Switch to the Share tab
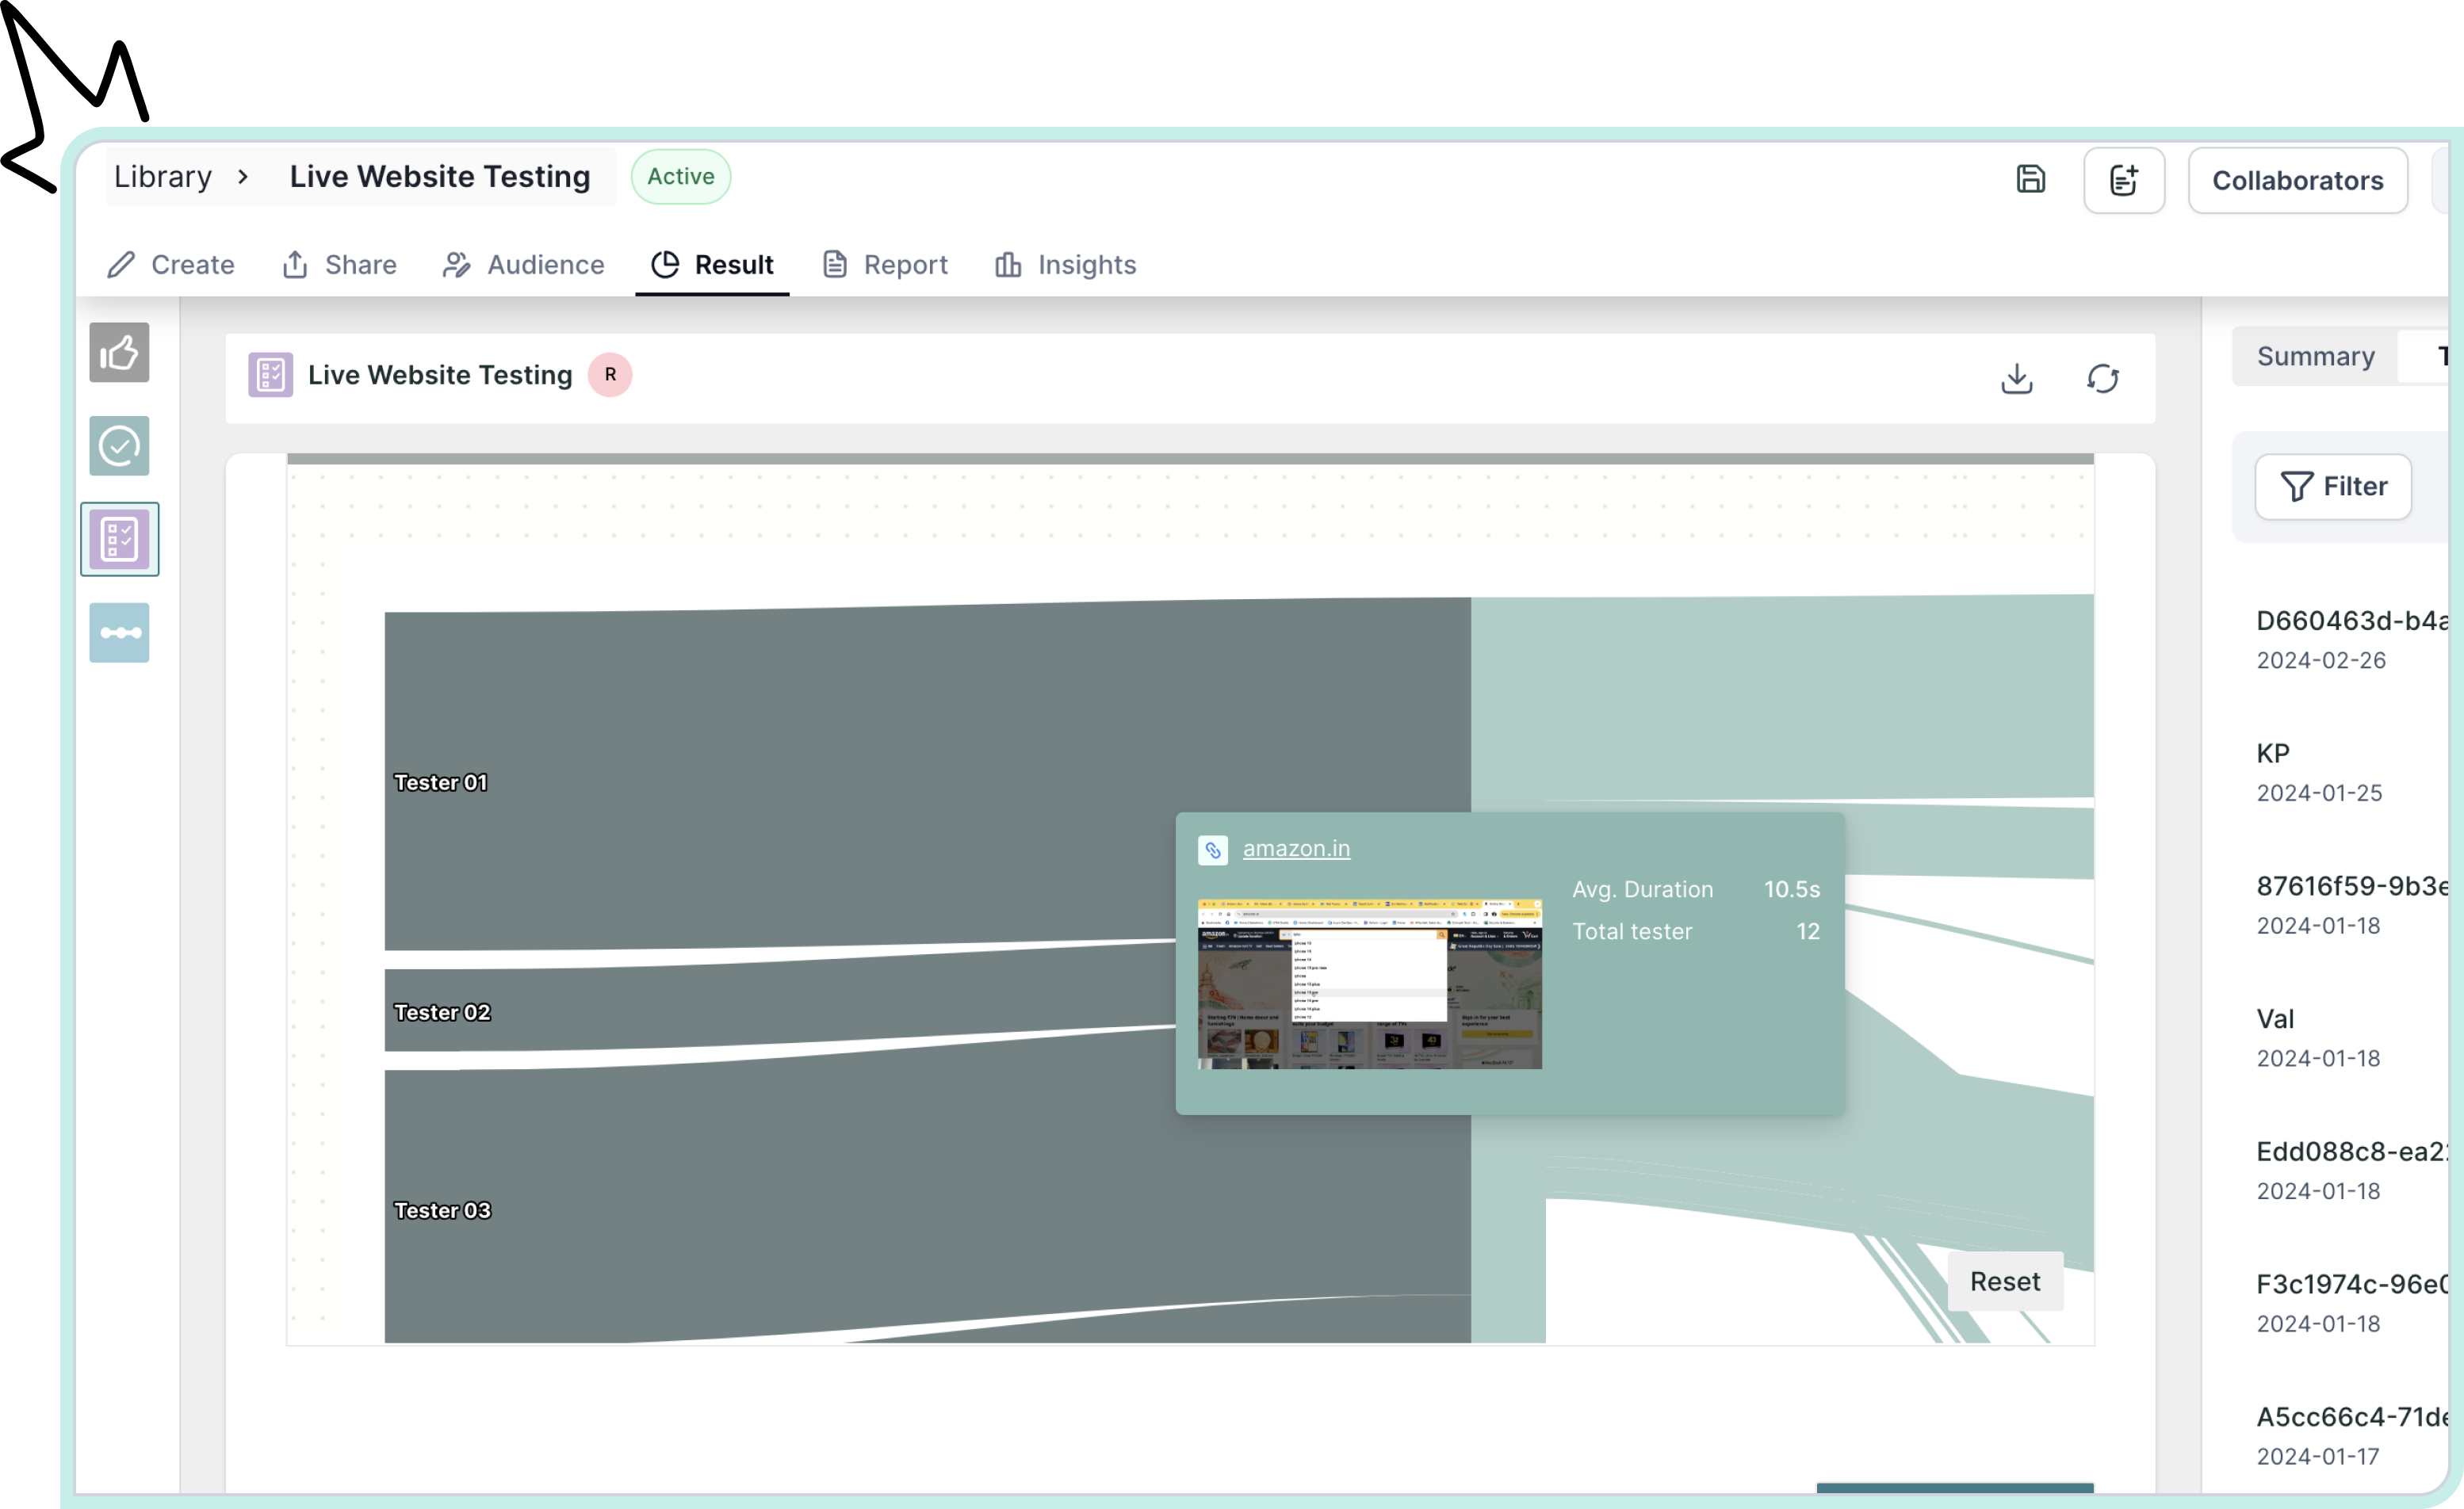The height and width of the screenshot is (1509, 2464). 340,265
